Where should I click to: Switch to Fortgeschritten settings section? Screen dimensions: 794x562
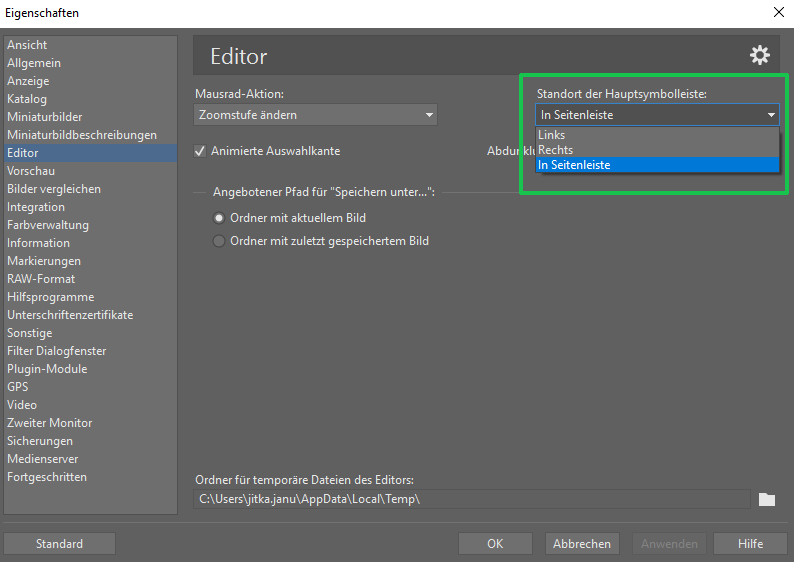click(47, 477)
